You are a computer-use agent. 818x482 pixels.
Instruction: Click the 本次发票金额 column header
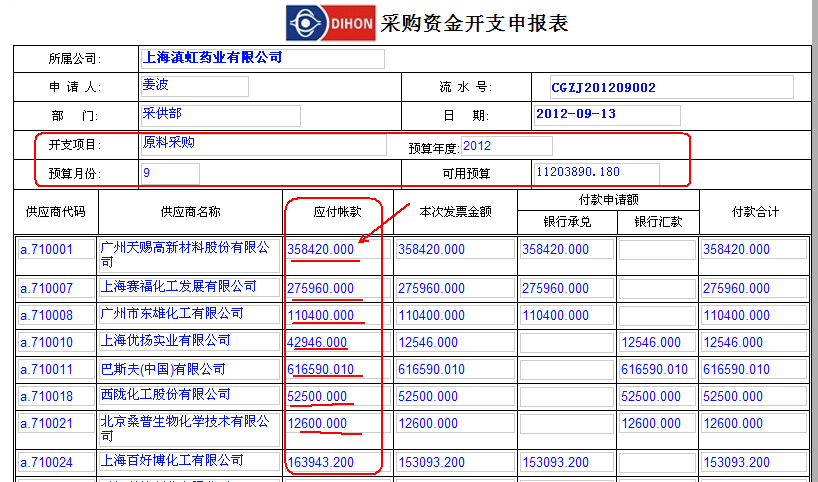455,212
